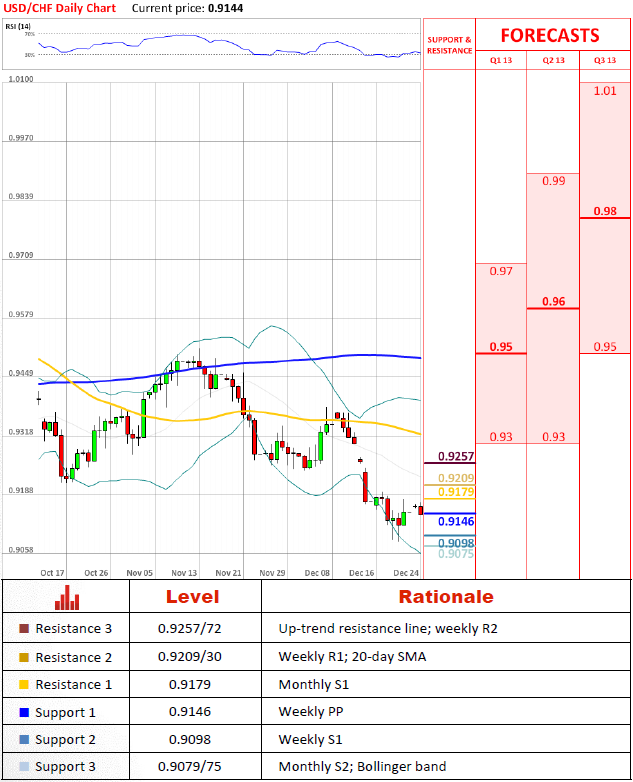Click the SUPPORT & RESISTANCE column header
This screenshot has width=633, height=782.
pyautogui.click(x=449, y=45)
